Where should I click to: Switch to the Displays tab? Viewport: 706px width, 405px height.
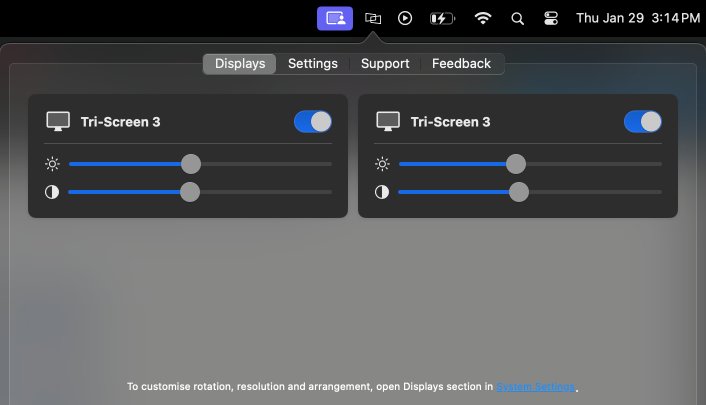pyautogui.click(x=240, y=64)
